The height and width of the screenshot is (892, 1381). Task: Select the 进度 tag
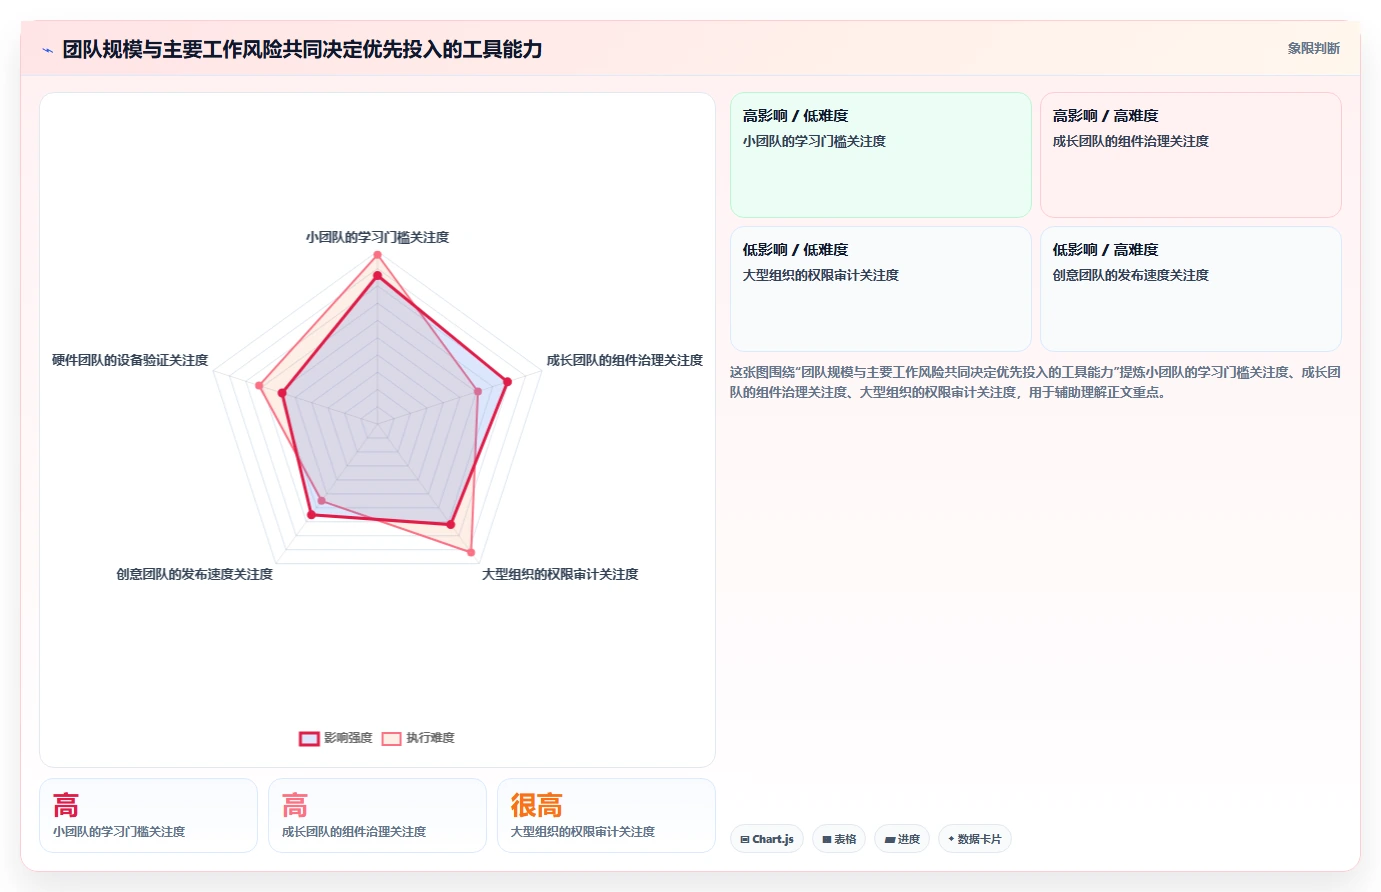[x=902, y=839]
